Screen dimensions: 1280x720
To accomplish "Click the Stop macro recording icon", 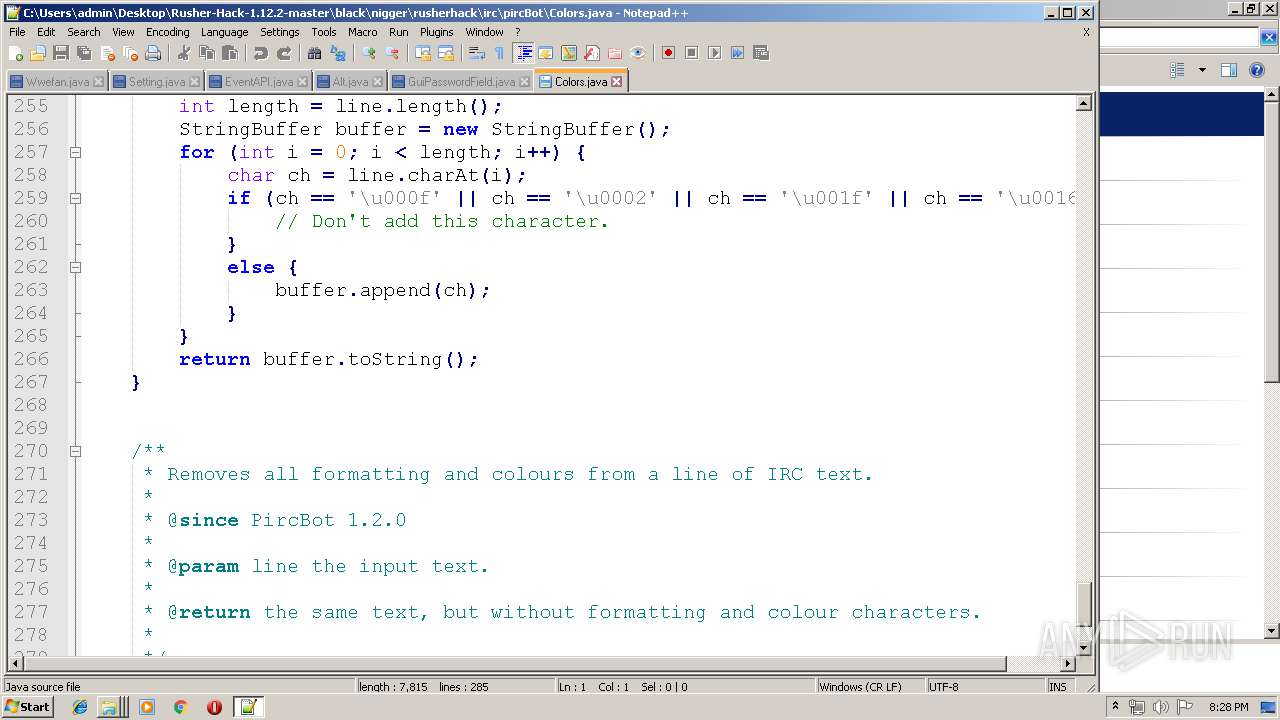I will click(x=691, y=53).
